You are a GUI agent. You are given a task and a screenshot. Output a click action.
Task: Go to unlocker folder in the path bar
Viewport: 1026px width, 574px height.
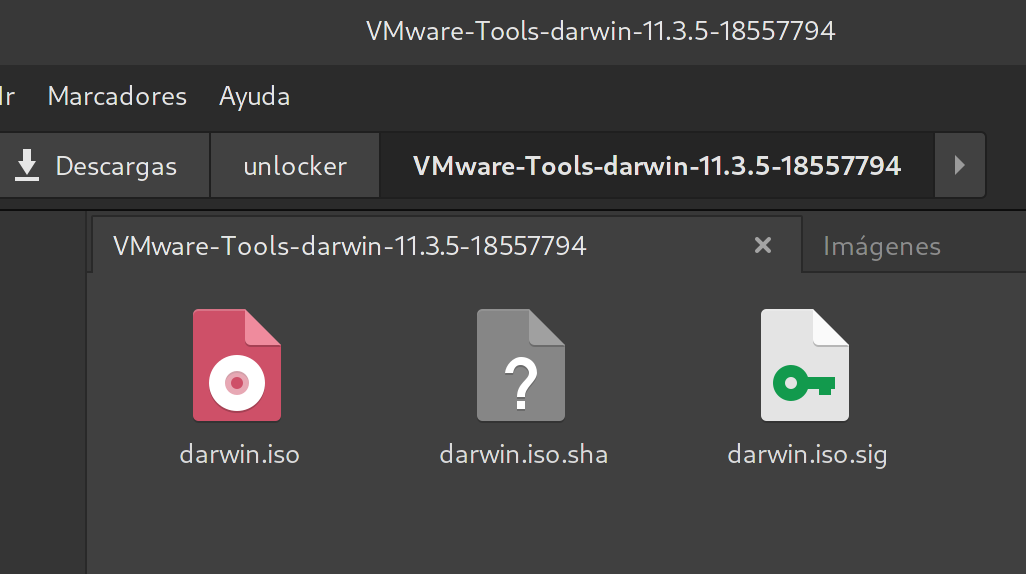pos(295,166)
